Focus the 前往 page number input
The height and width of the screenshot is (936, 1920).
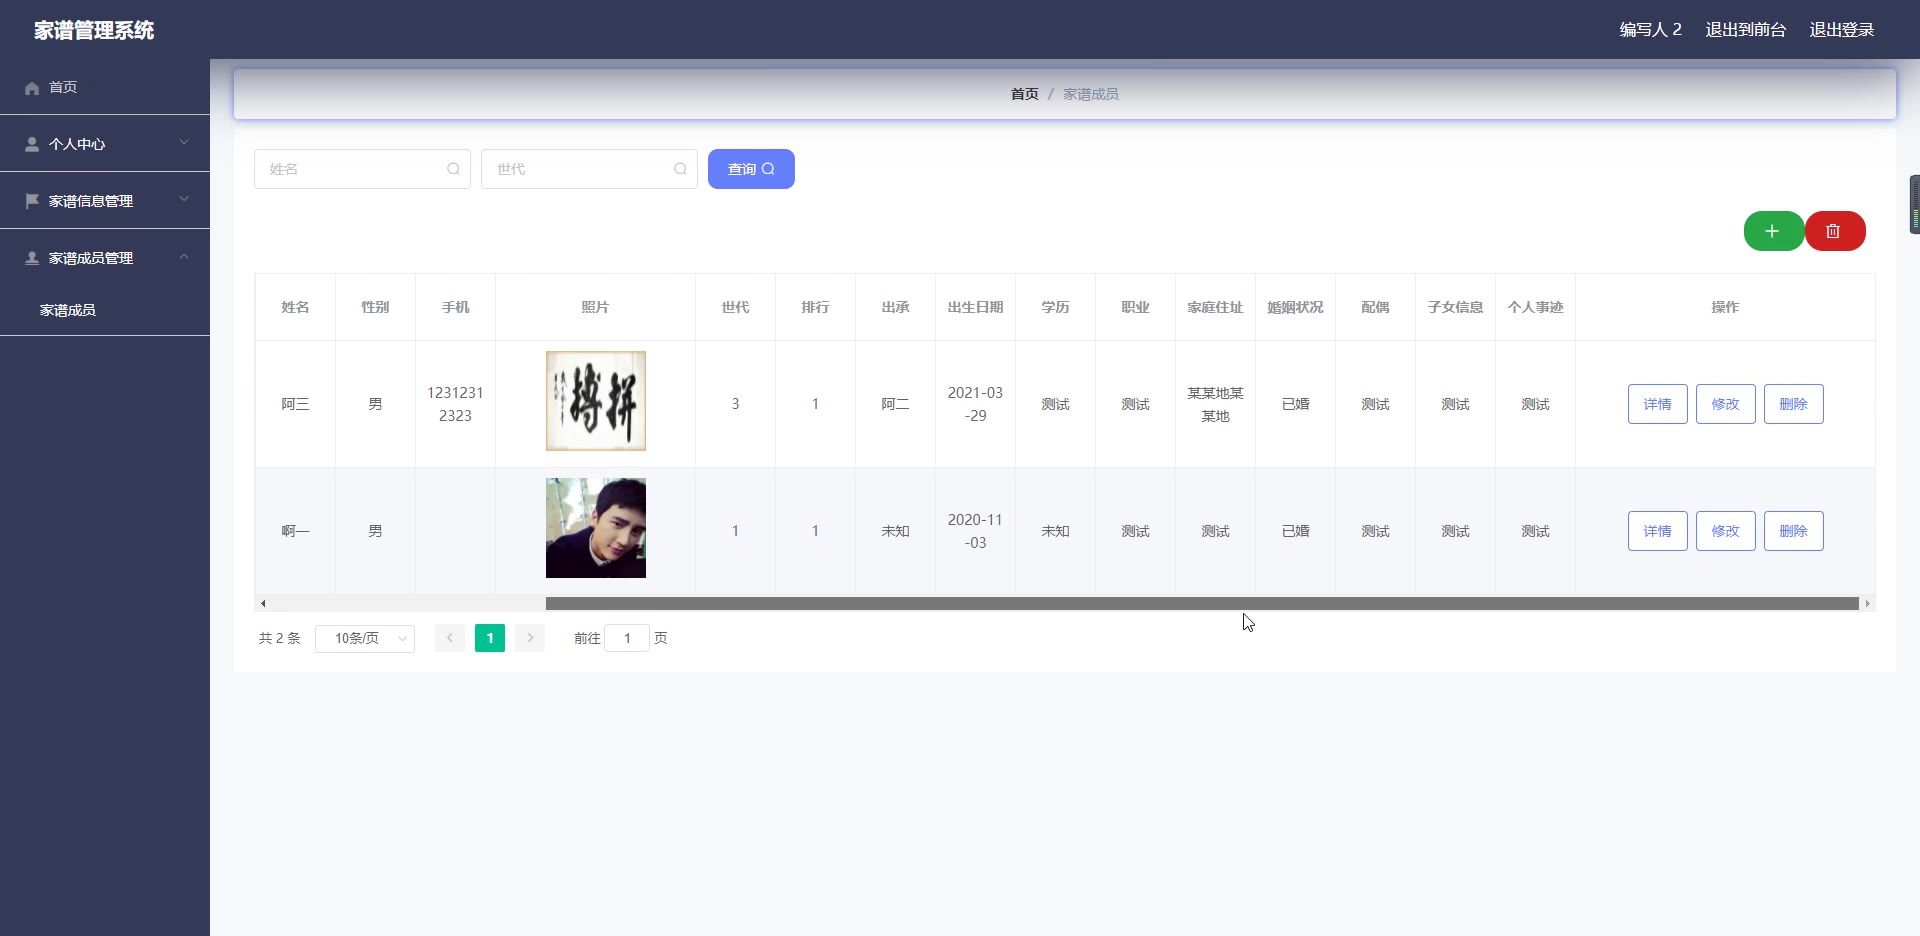tap(627, 638)
